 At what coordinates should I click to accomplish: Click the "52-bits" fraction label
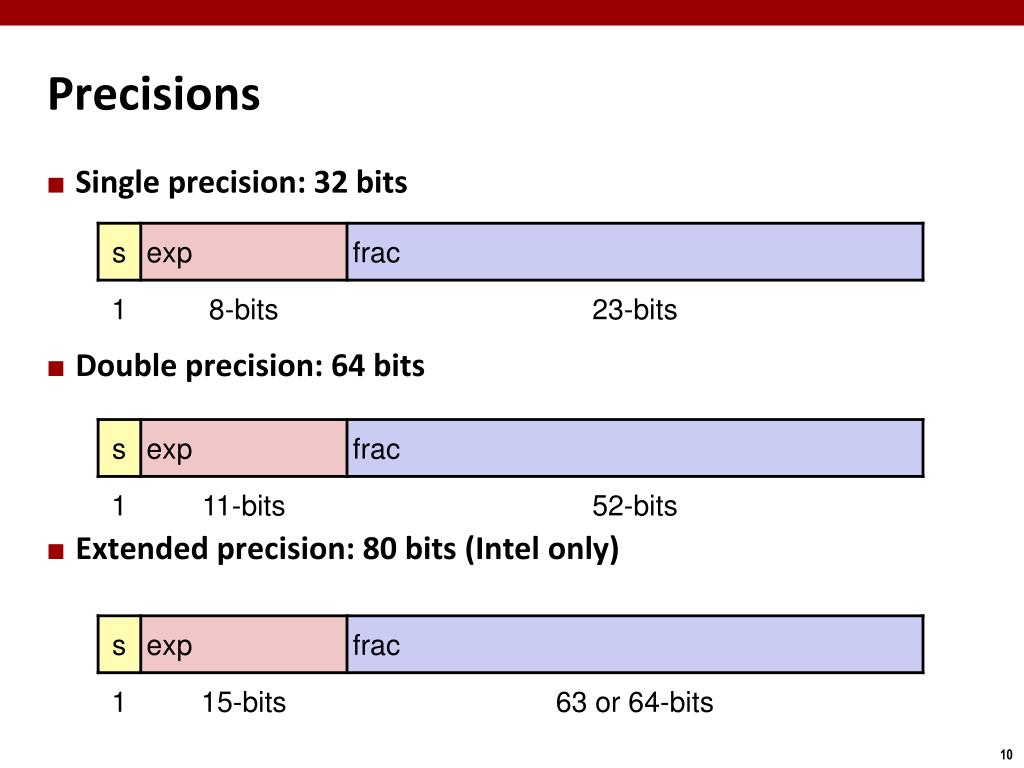pos(634,507)
